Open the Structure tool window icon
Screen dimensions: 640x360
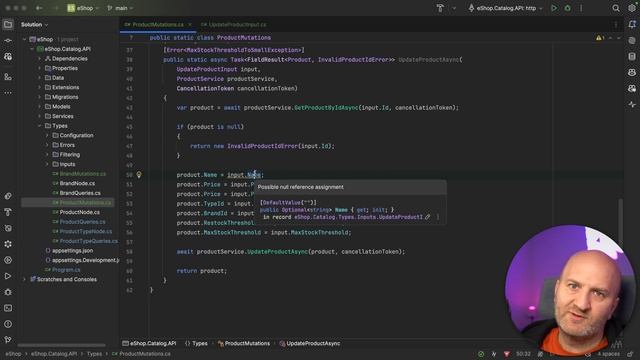click(8, 76)
